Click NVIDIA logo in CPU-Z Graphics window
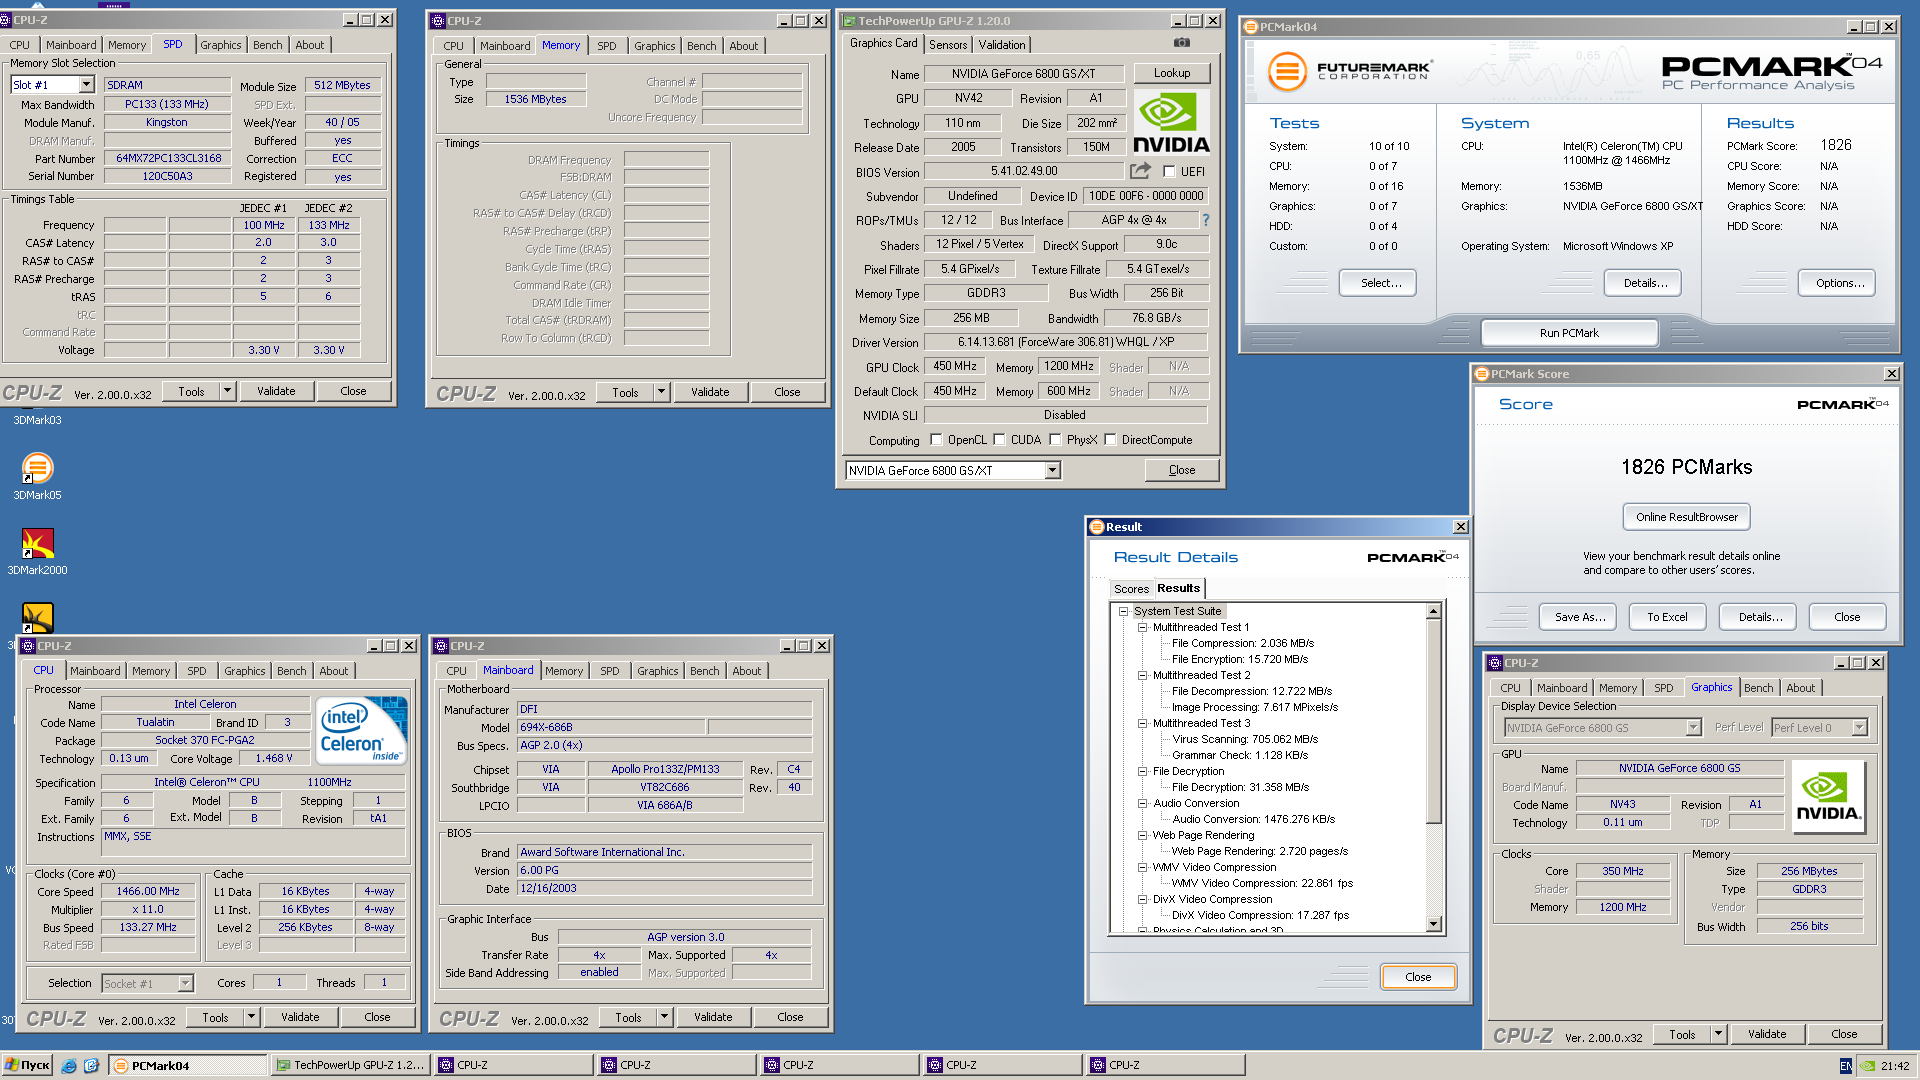 coord(1828,797)
